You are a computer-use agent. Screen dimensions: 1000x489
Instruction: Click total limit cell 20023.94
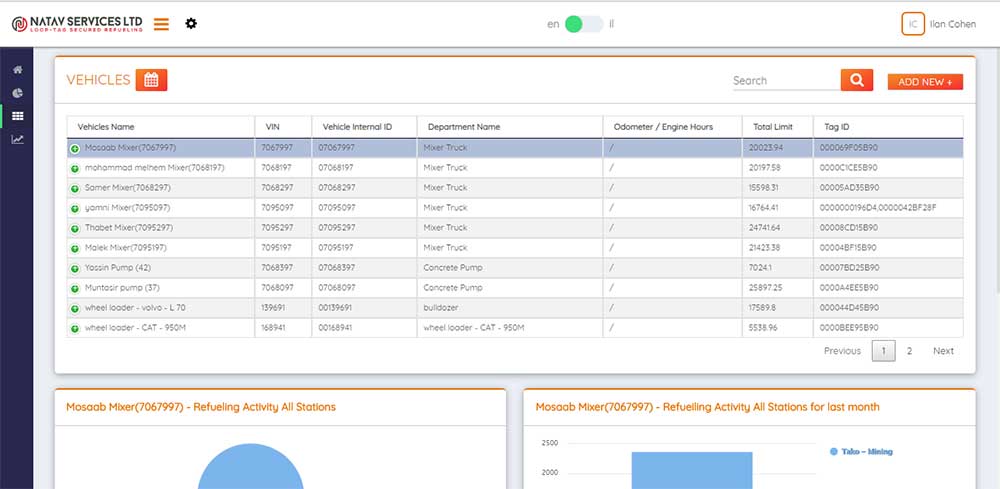point(778,148)
